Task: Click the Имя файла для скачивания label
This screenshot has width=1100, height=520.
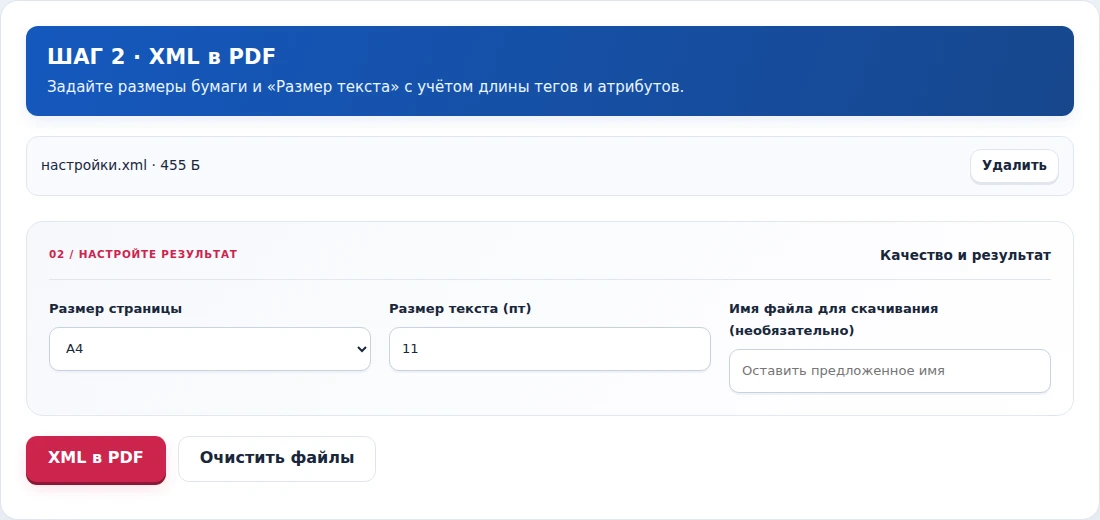Action: pyautogui.click(x=833, y=309)
